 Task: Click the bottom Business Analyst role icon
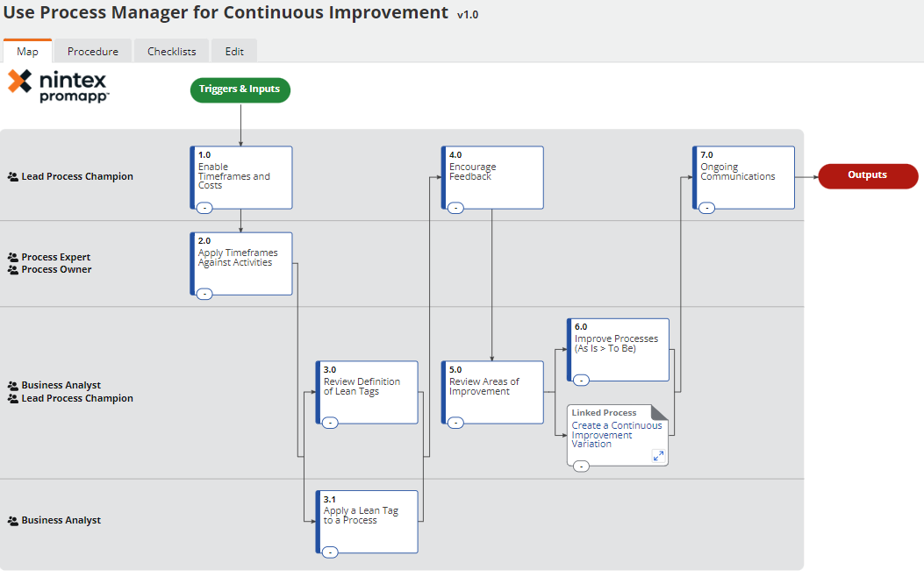tap(13, 521)
